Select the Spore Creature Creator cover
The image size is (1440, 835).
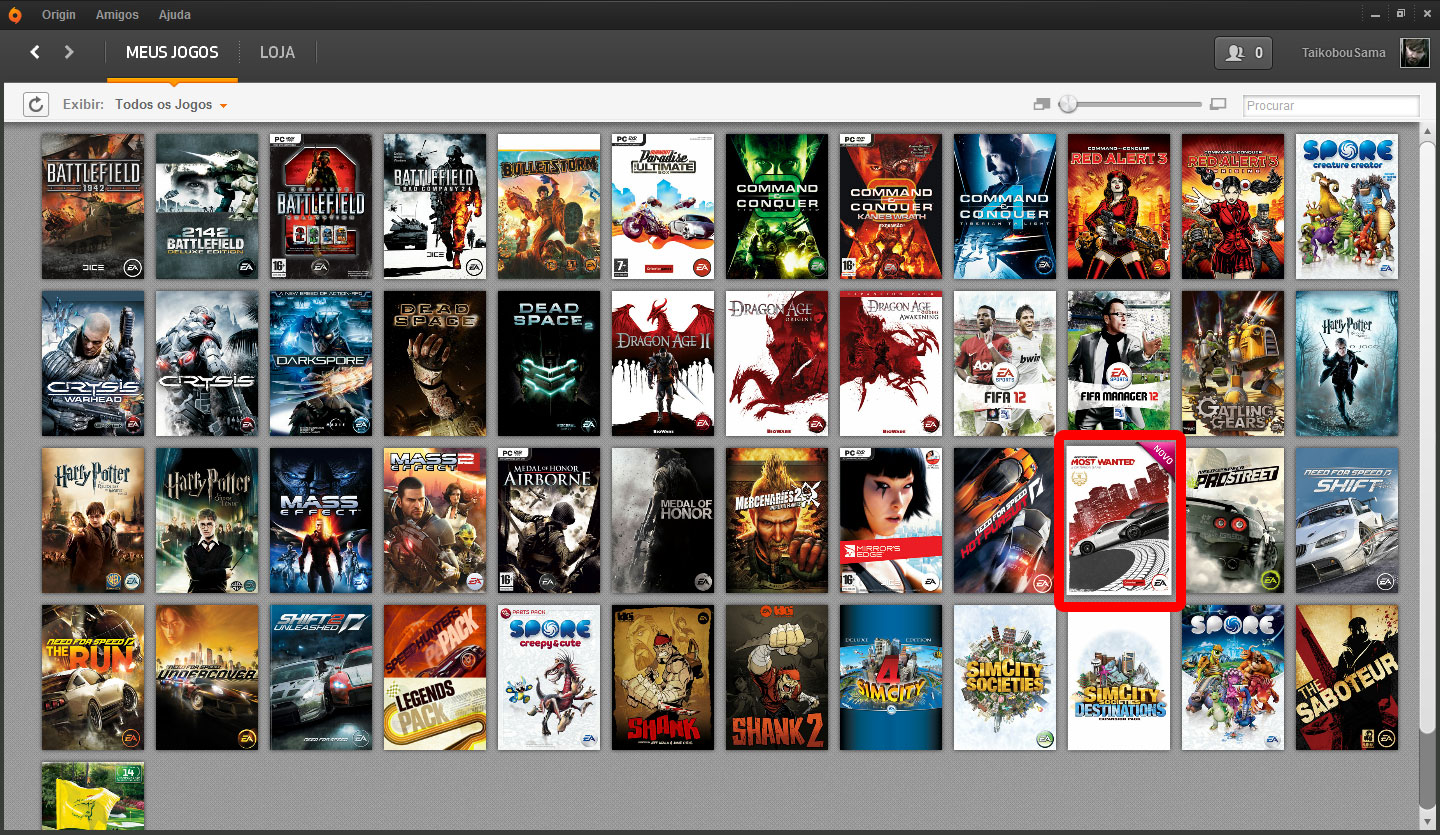pyautogui.click(x=1347, y=206)
